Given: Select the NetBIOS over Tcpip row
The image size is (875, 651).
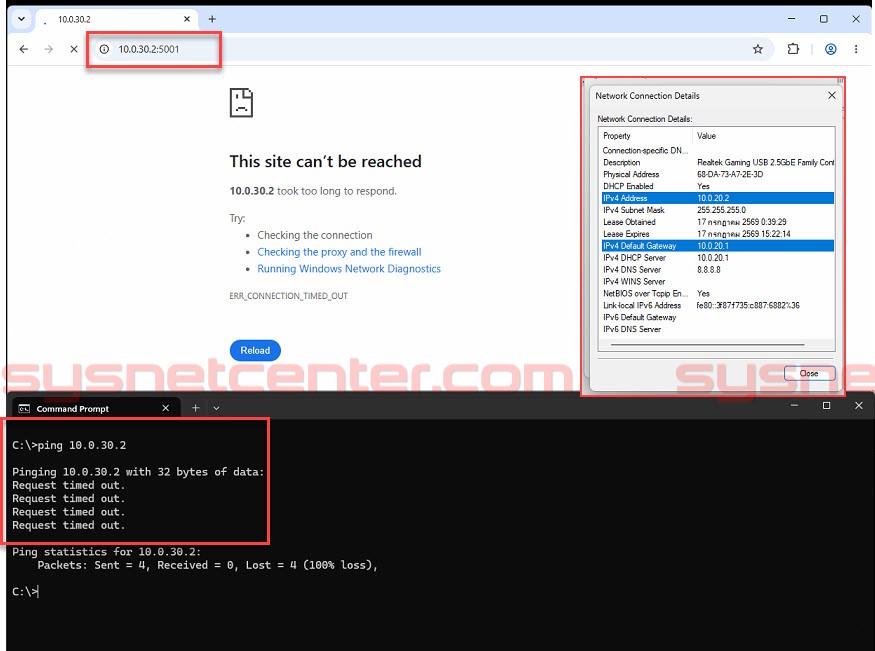Looking at the screenshot, I should [x=718, y=293].
